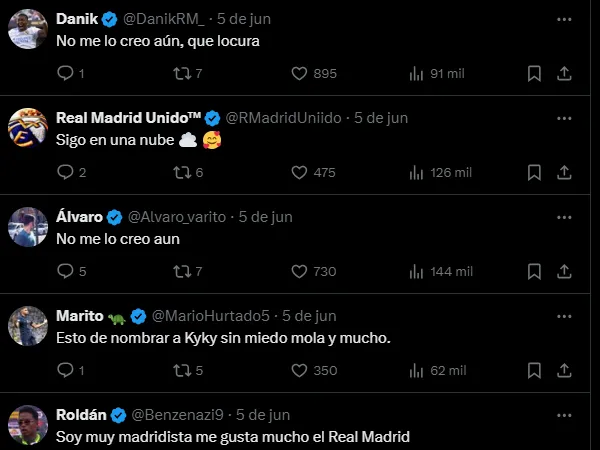Open Álvaro's profile picture
Screen dimensions: 600x450
coord(28,227)
